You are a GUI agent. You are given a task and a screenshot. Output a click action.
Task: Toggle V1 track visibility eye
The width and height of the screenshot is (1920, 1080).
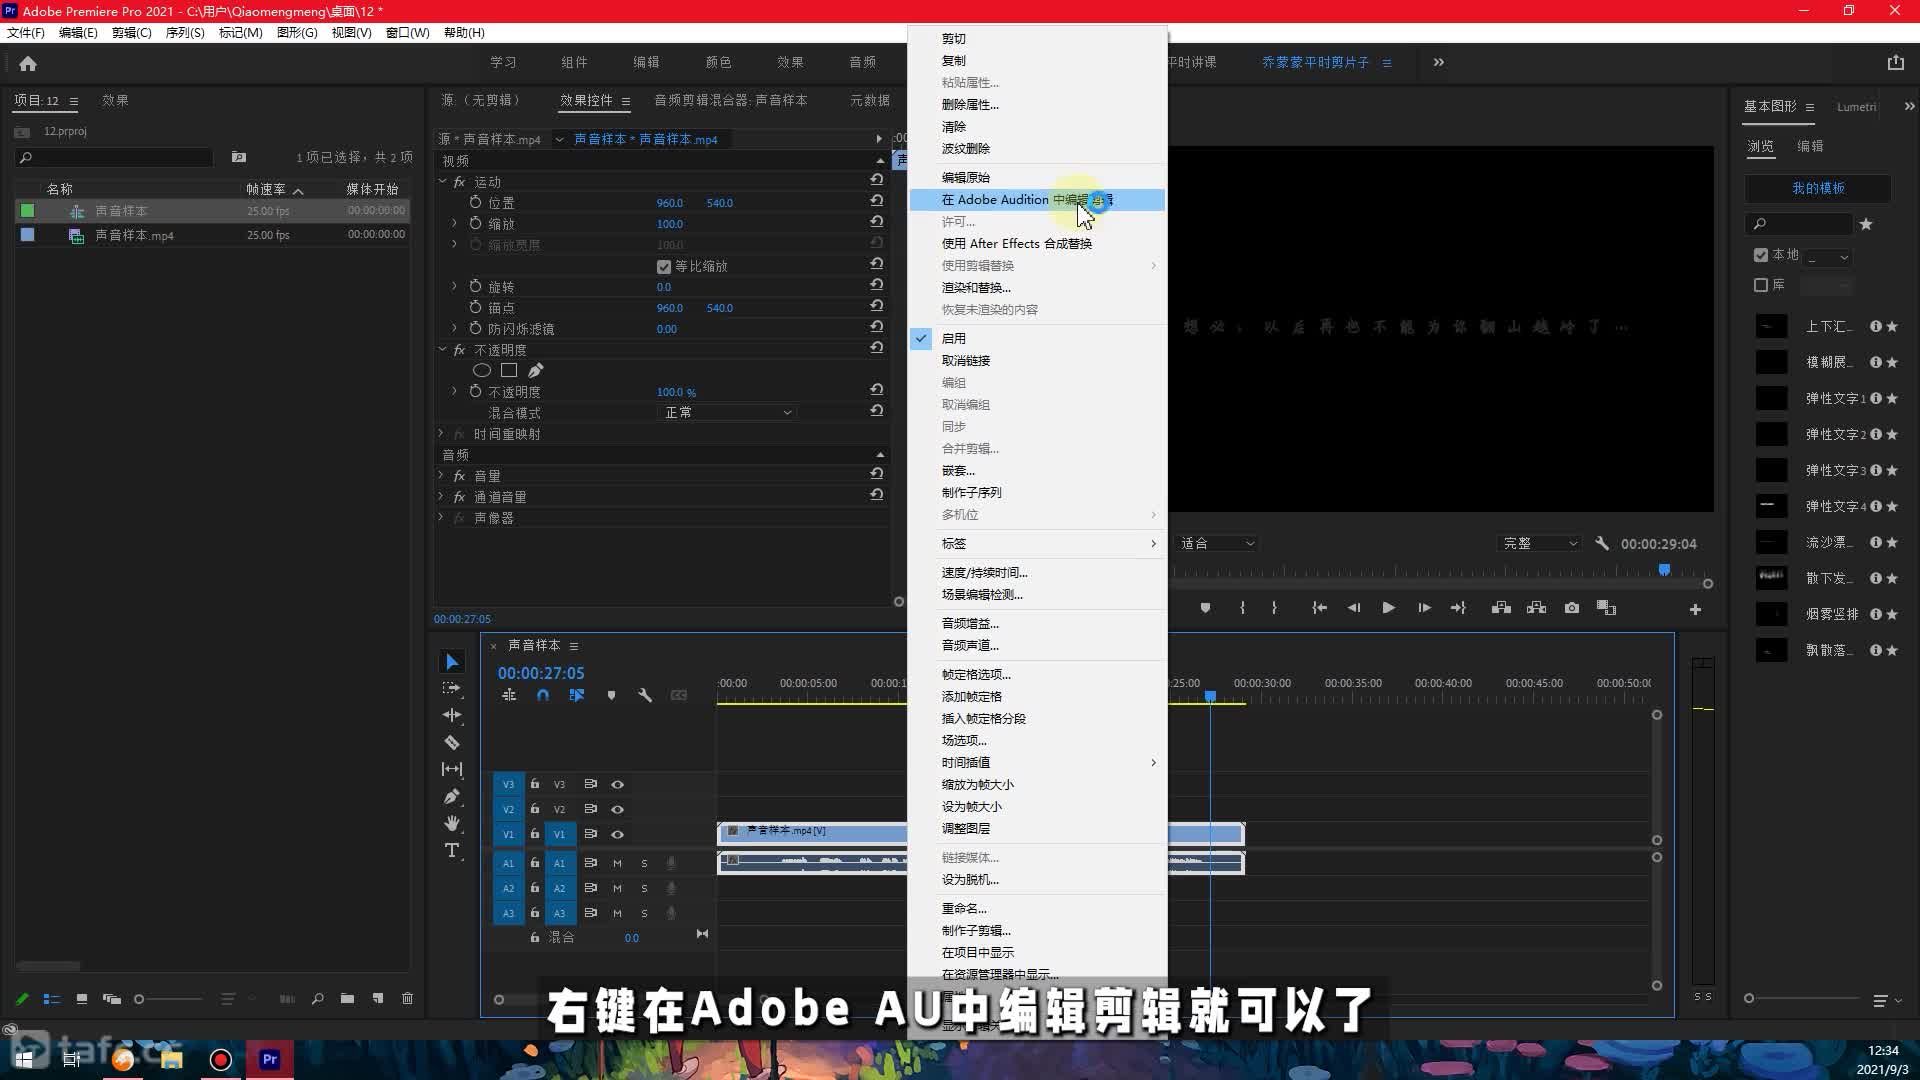(x=617, y=834)
